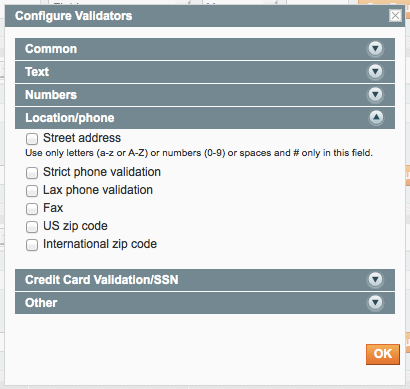Click the down-arrow icon on Other header
Viewport: 410px width, 389px height.
coord(375,302)
